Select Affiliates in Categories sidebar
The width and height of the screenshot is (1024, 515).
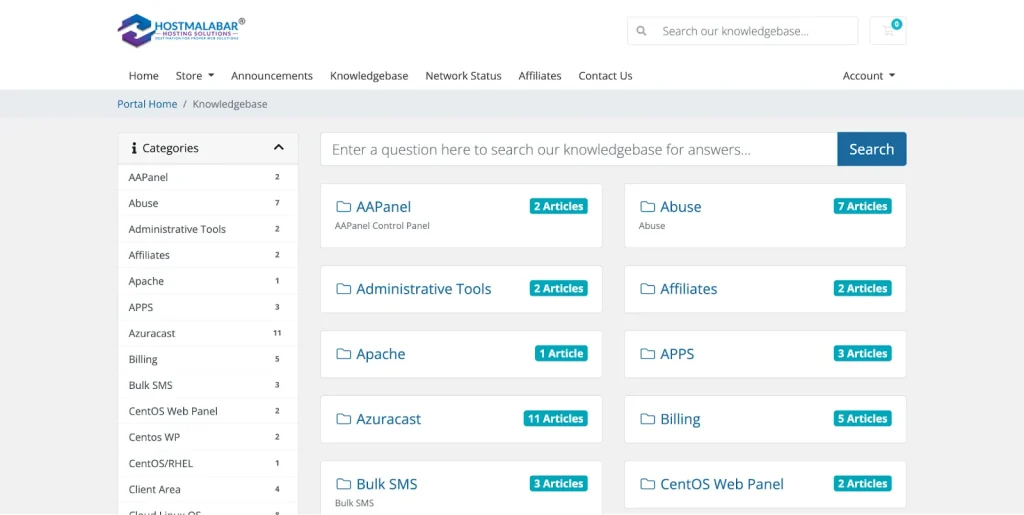(208, 255)
